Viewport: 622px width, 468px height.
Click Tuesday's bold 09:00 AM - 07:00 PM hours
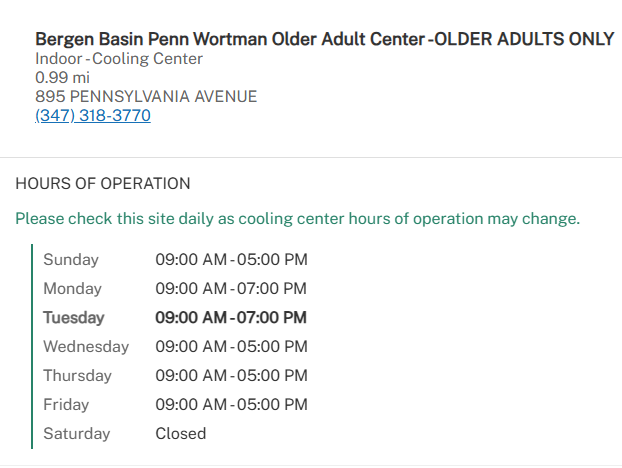pos(231,318)
